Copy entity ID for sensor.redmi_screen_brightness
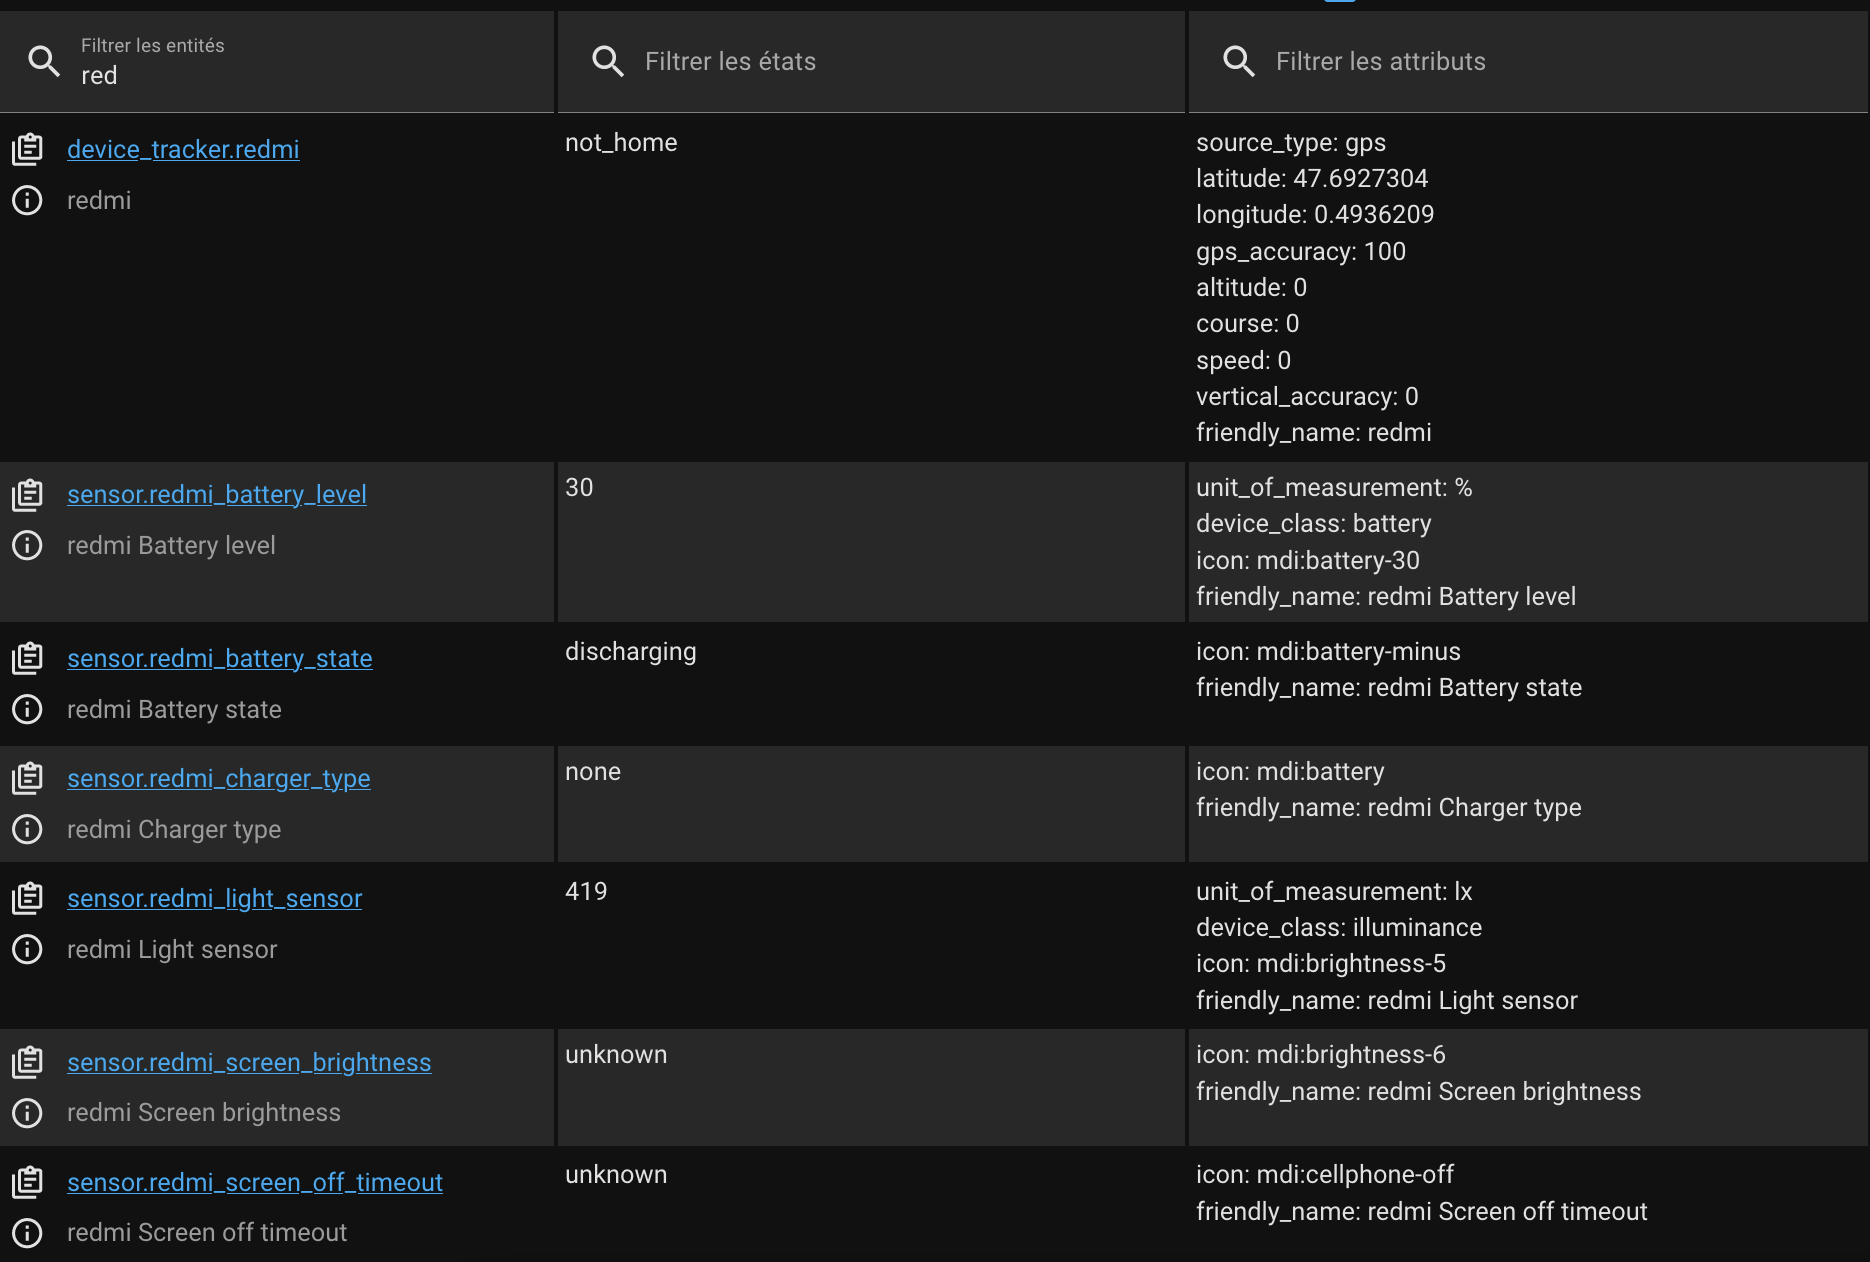Image resolution: width=1870 pixels, height=1262 pixels. pos(27,1062)
